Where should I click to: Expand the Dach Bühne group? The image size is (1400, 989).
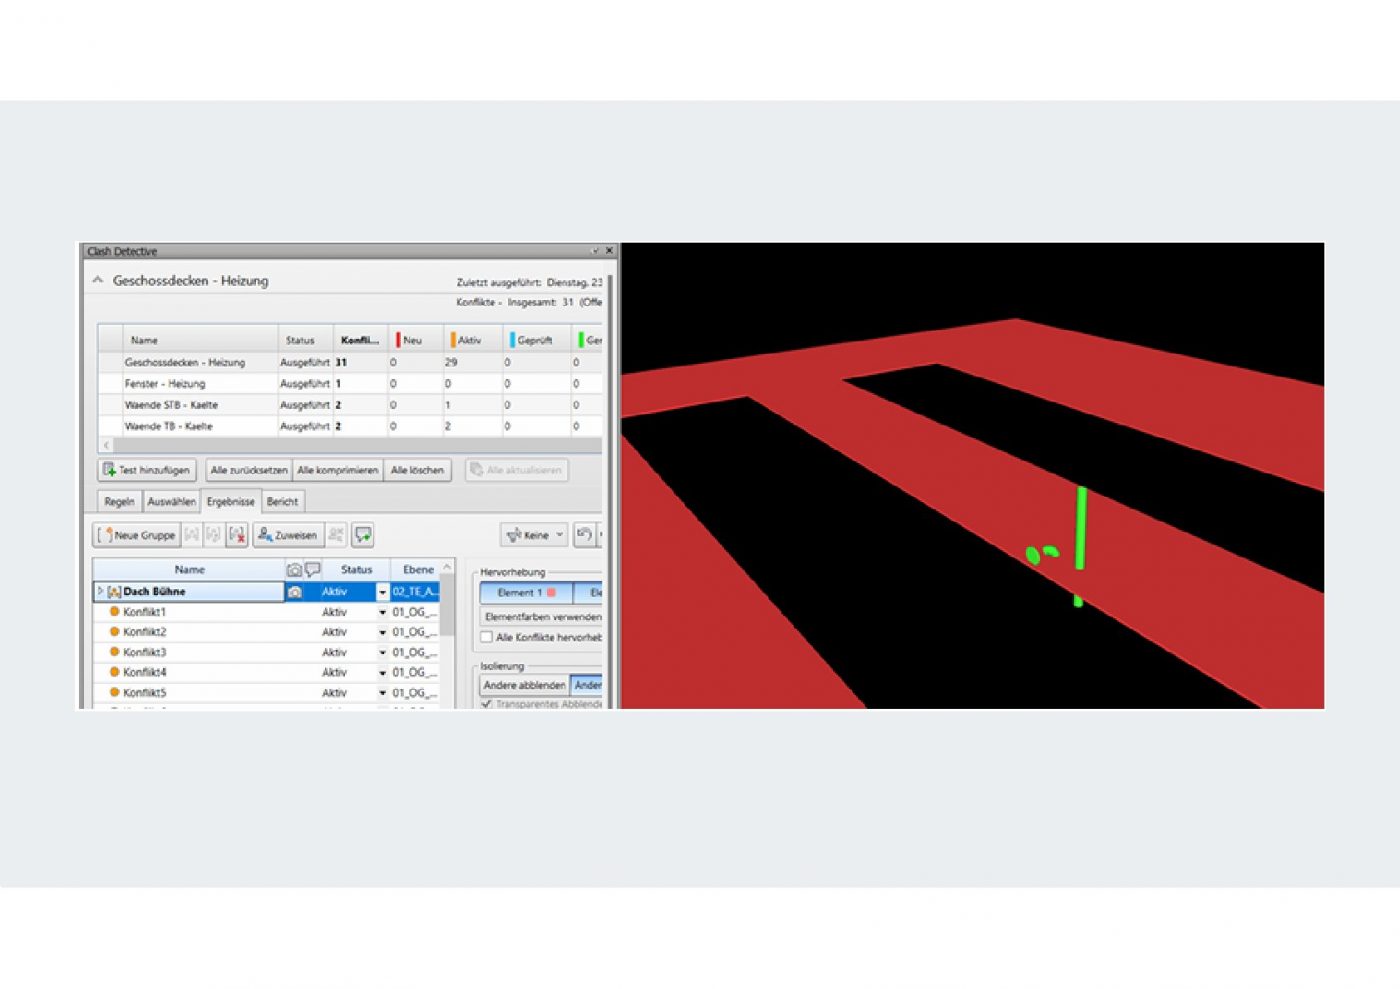(x=100, y=592)
